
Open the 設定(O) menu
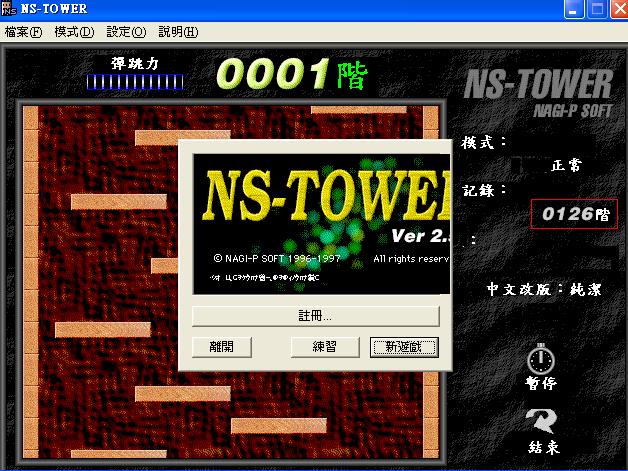point(126,32)
